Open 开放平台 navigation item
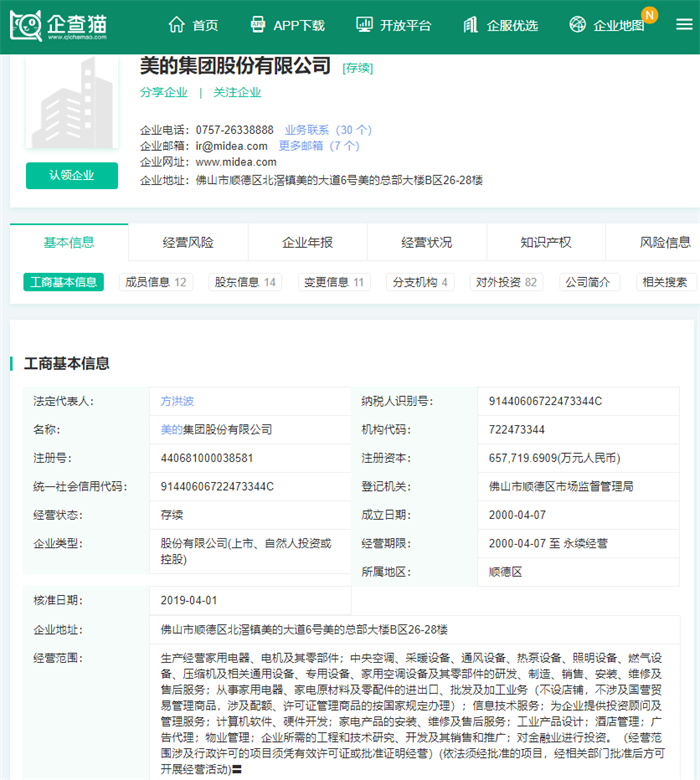Image resolution: width=700 pixels, height=780 pixels. click(405, 25)
